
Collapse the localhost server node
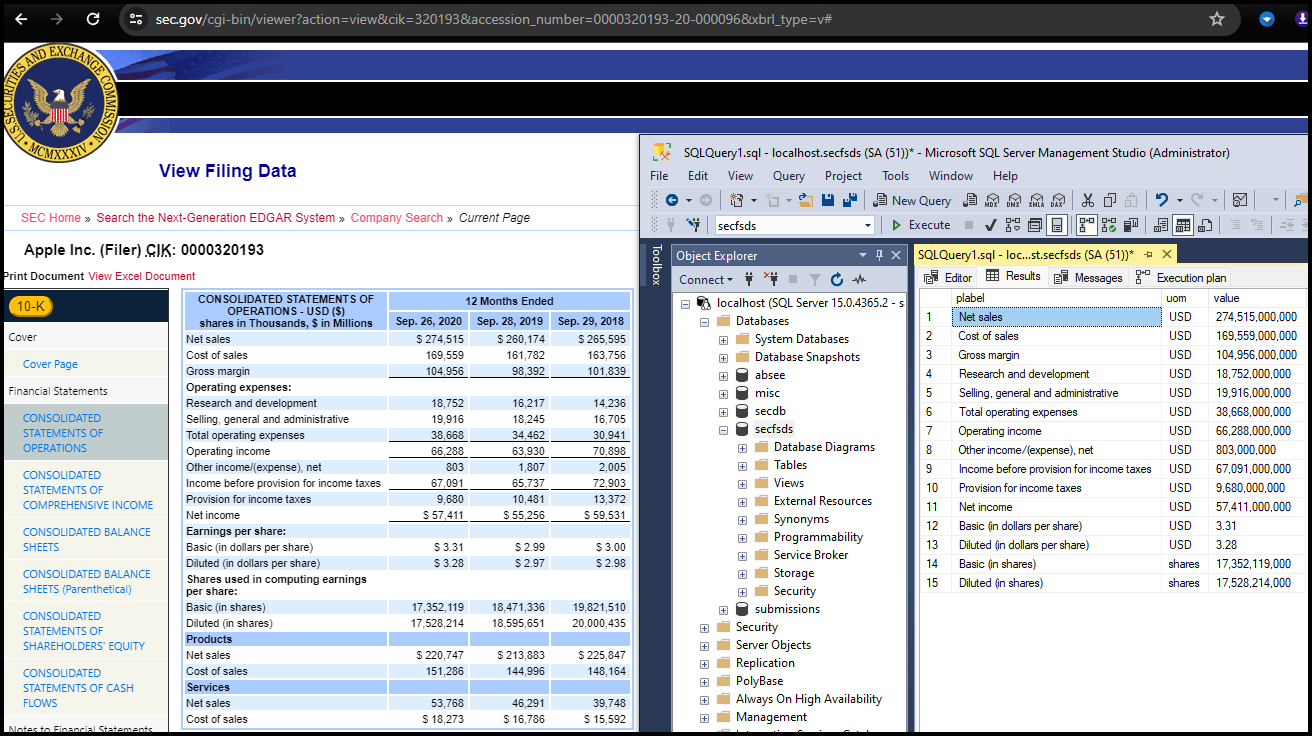click(x=685, y=303)
